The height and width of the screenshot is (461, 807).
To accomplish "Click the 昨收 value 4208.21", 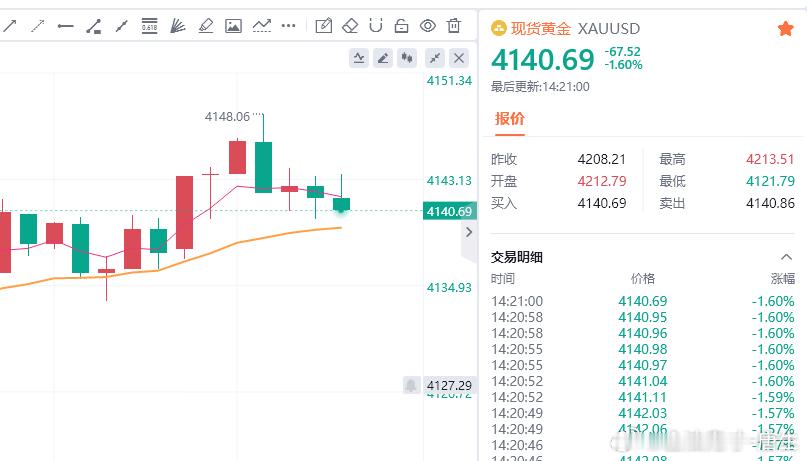I will 602,159.
